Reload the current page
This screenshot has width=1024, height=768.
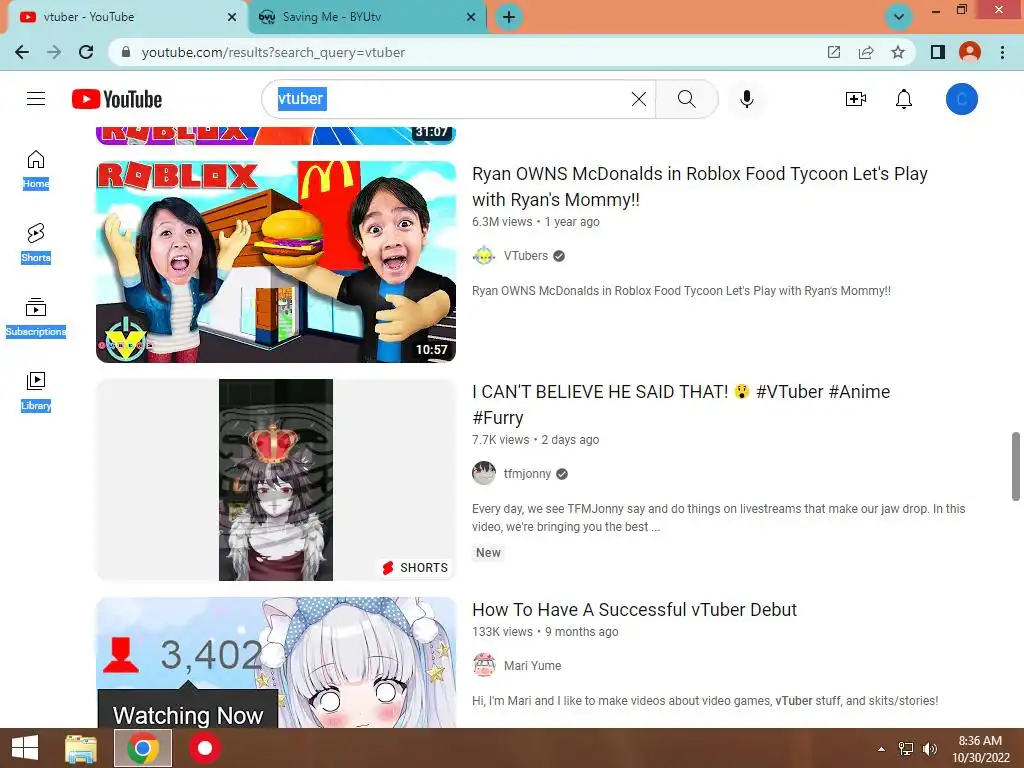click(86, 52)
